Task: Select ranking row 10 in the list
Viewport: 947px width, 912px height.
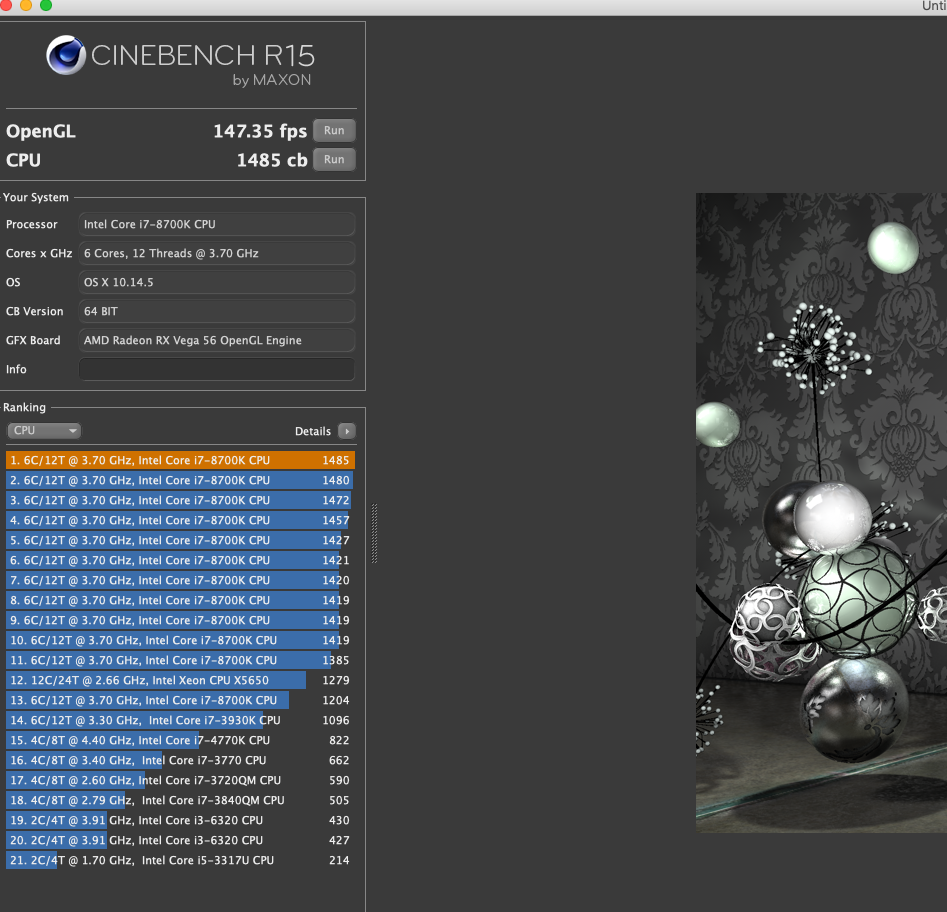Action: pyautogui.click(x=180, y=640)
